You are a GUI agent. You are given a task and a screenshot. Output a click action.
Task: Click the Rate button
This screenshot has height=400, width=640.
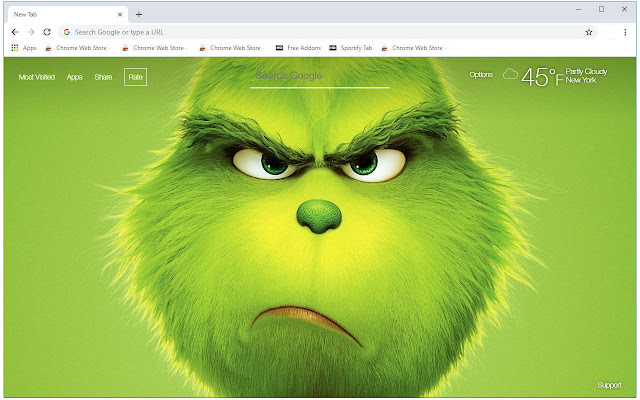point(136,77)
